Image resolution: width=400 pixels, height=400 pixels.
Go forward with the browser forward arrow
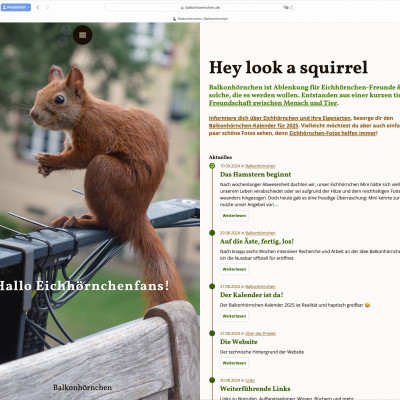(x=47, y=7)
